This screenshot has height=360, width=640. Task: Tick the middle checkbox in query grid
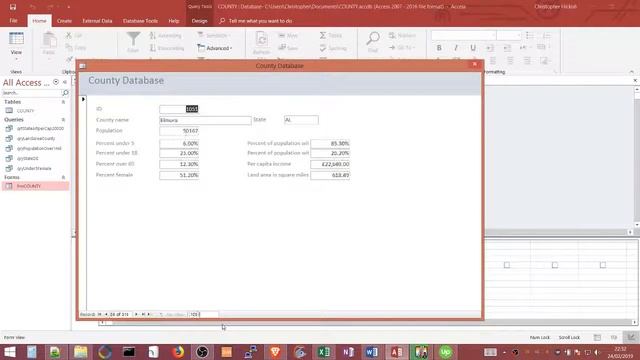[x=555, y=265]
